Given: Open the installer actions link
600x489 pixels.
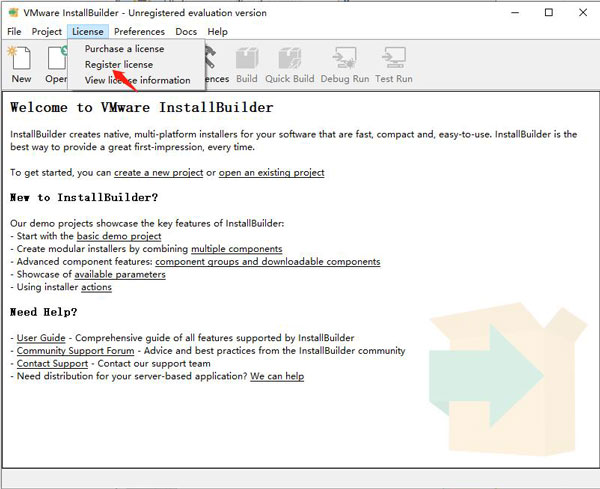Looking at the screenshot, I should point(96,287).
